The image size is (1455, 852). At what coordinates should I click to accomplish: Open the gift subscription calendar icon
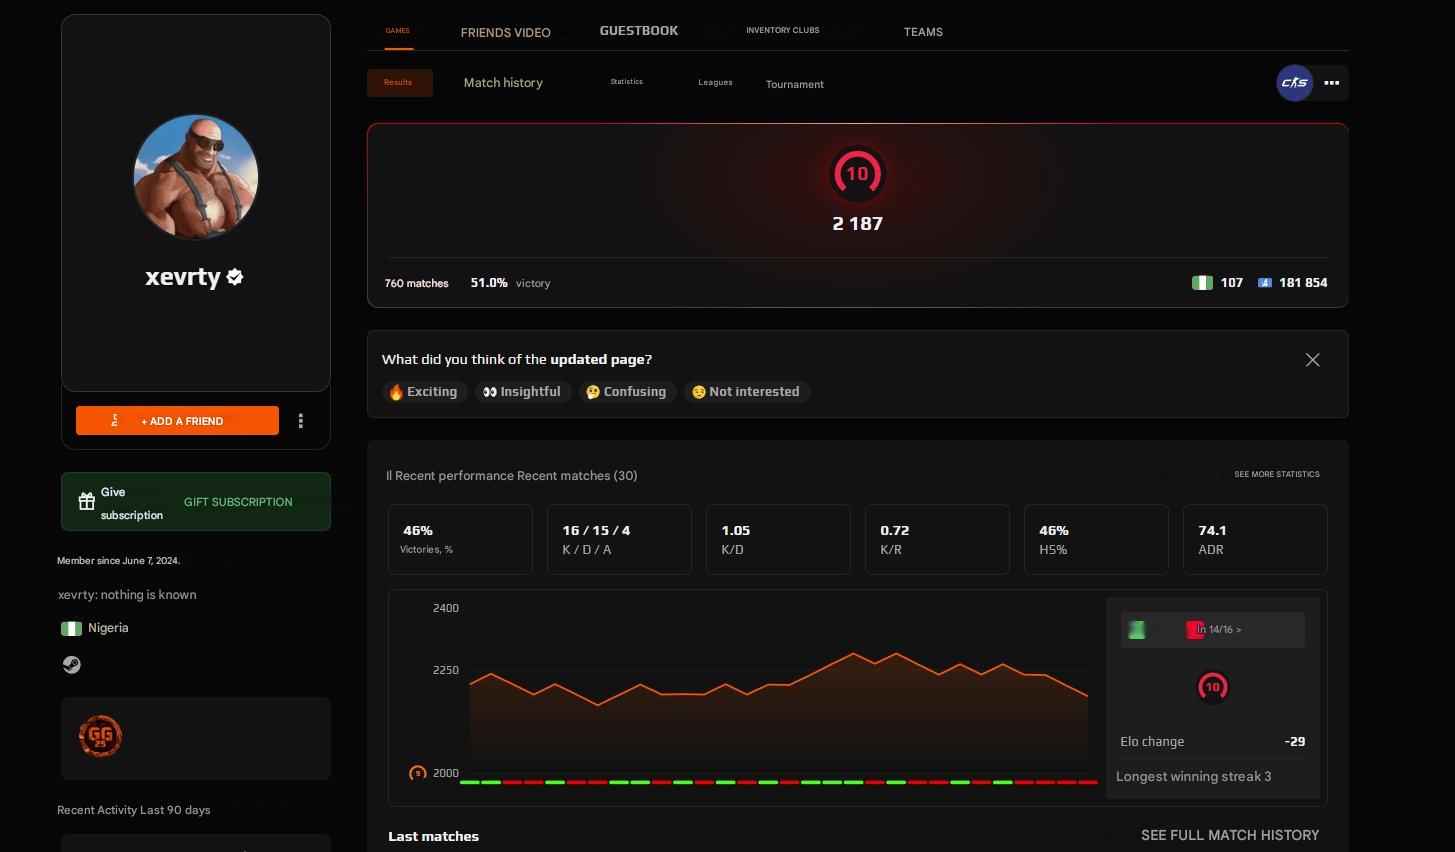click(87, 501)
